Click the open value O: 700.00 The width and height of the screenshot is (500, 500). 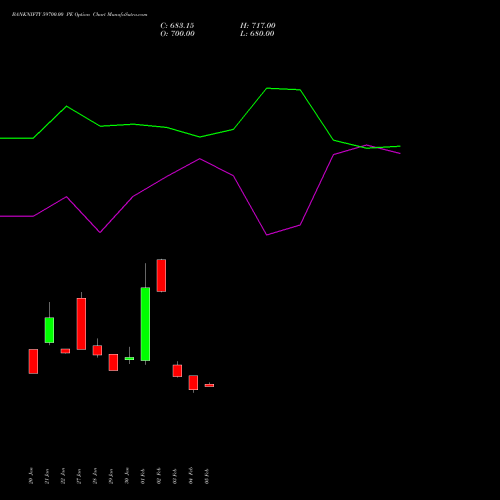point(177,34)
